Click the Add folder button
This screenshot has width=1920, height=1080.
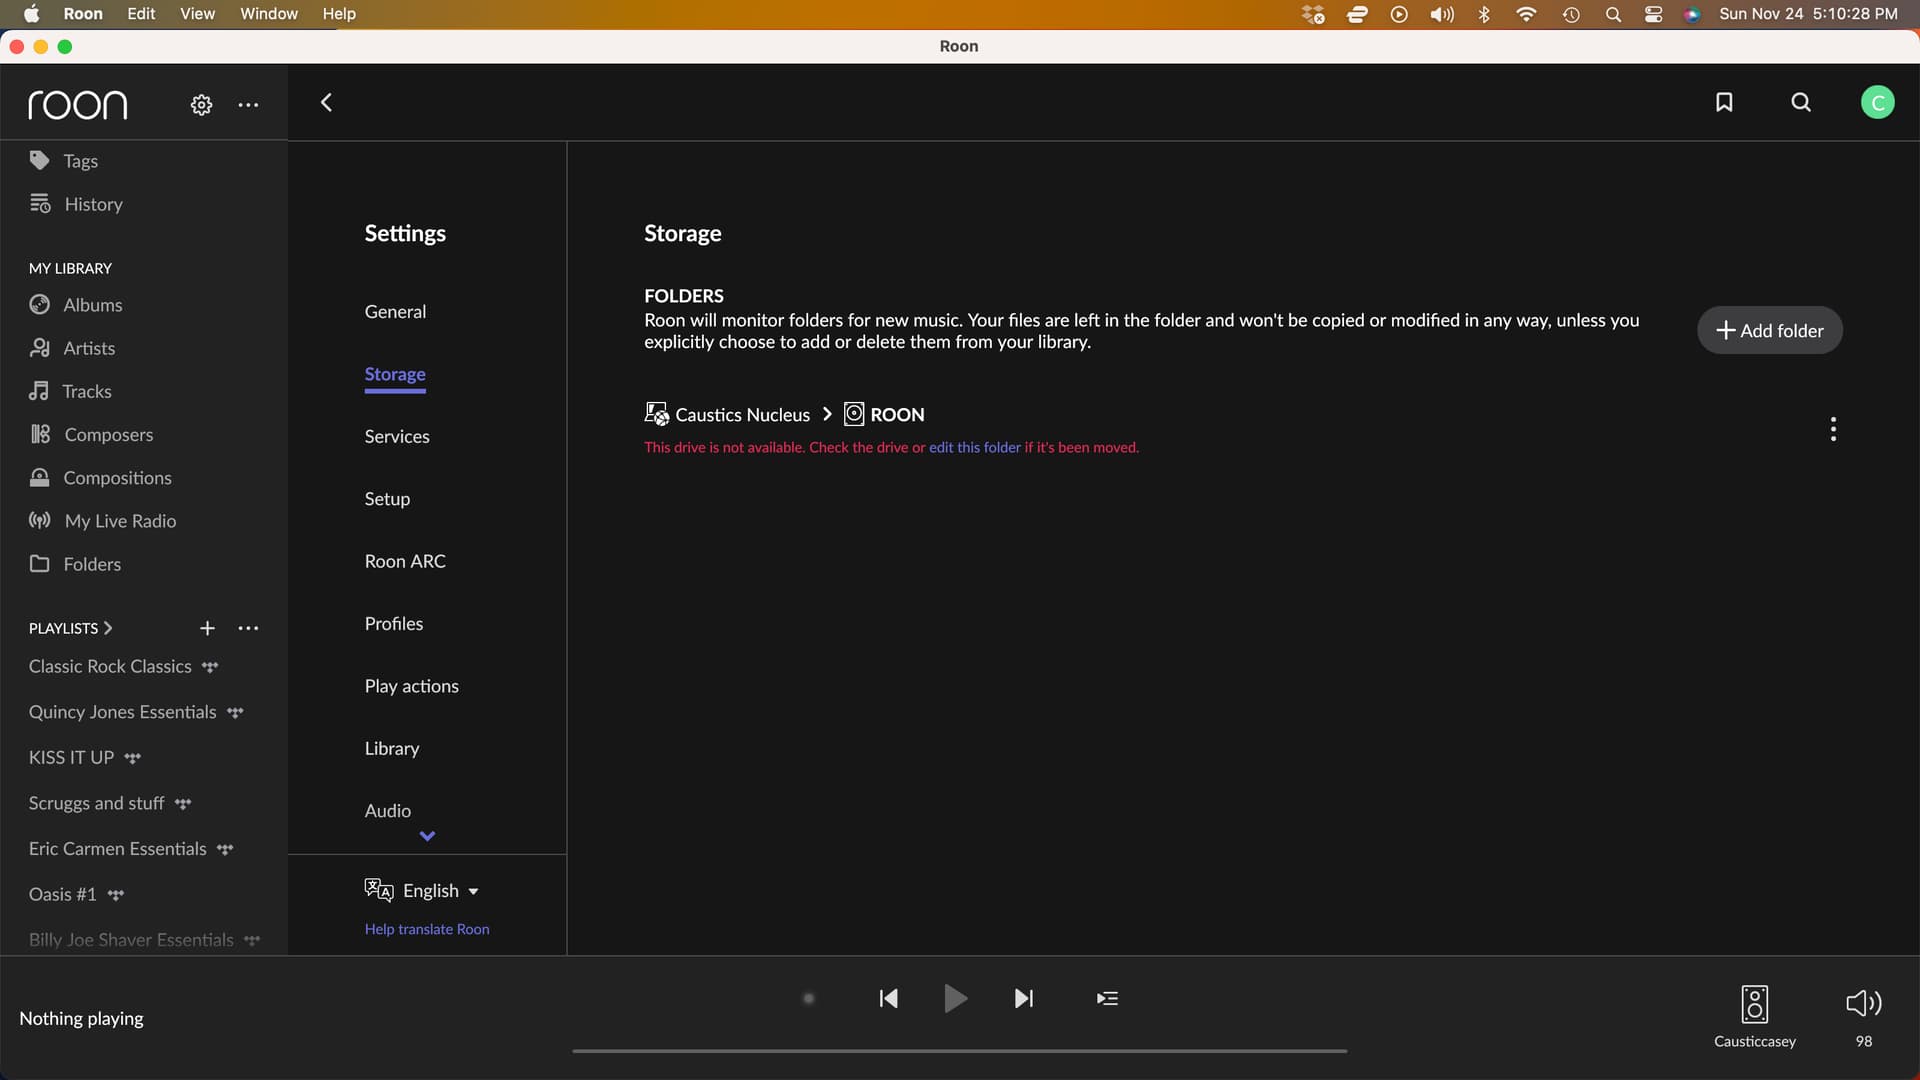1769,330
